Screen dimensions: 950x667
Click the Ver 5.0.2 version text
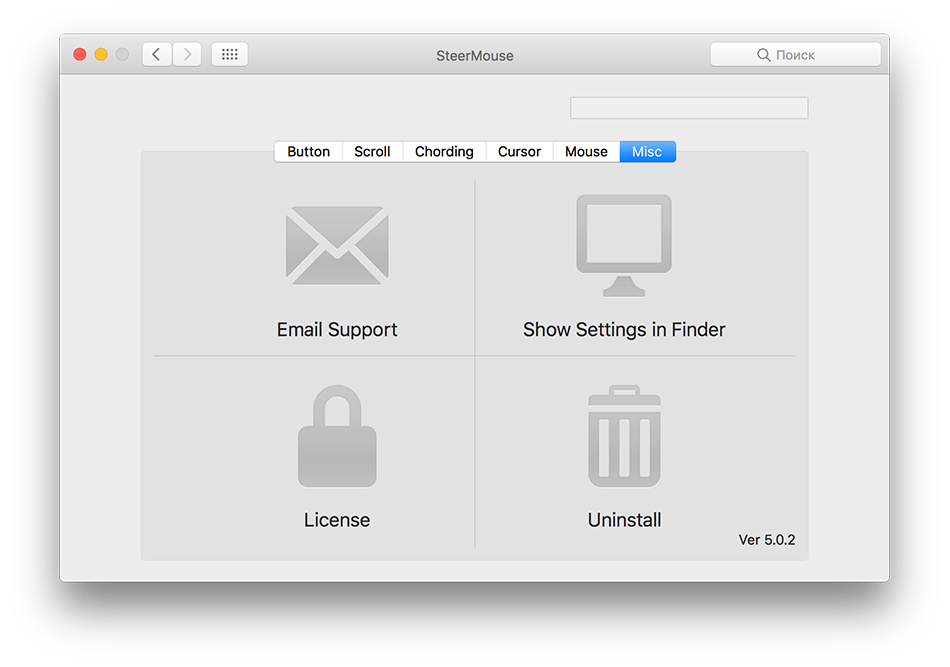(x=766, y=540)
